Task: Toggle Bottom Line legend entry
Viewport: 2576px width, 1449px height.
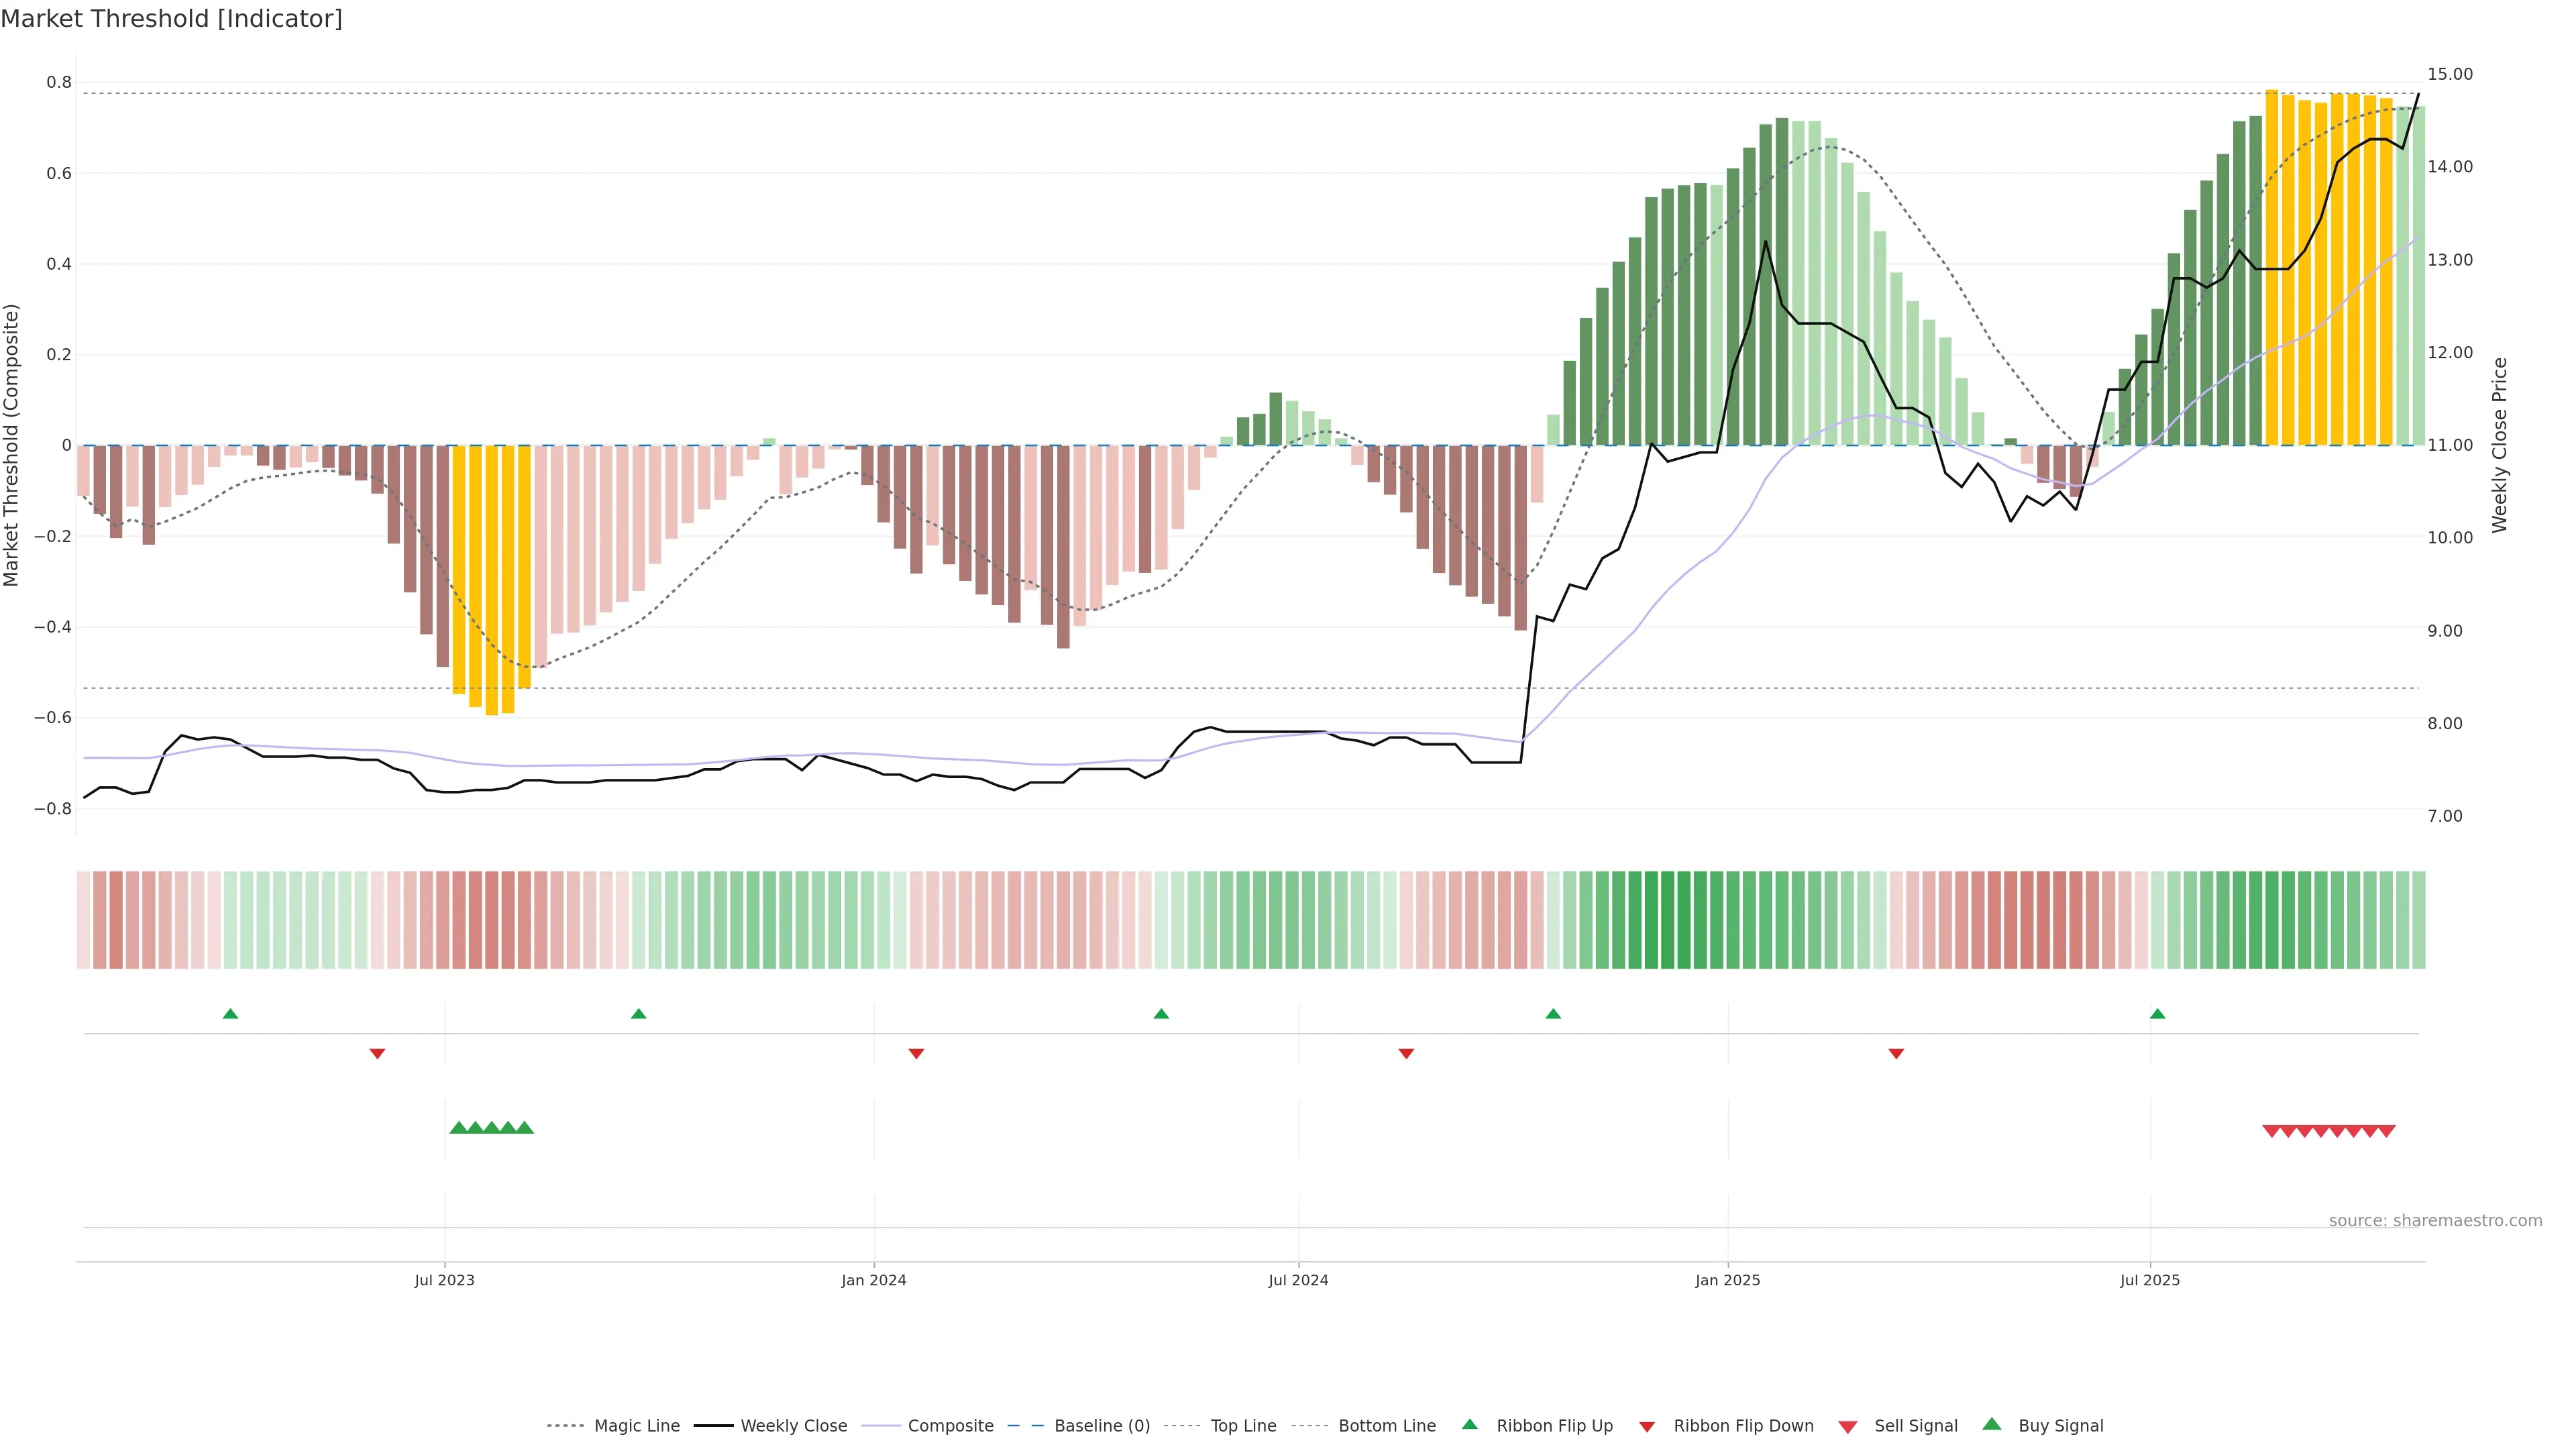Action: 1386,1426
